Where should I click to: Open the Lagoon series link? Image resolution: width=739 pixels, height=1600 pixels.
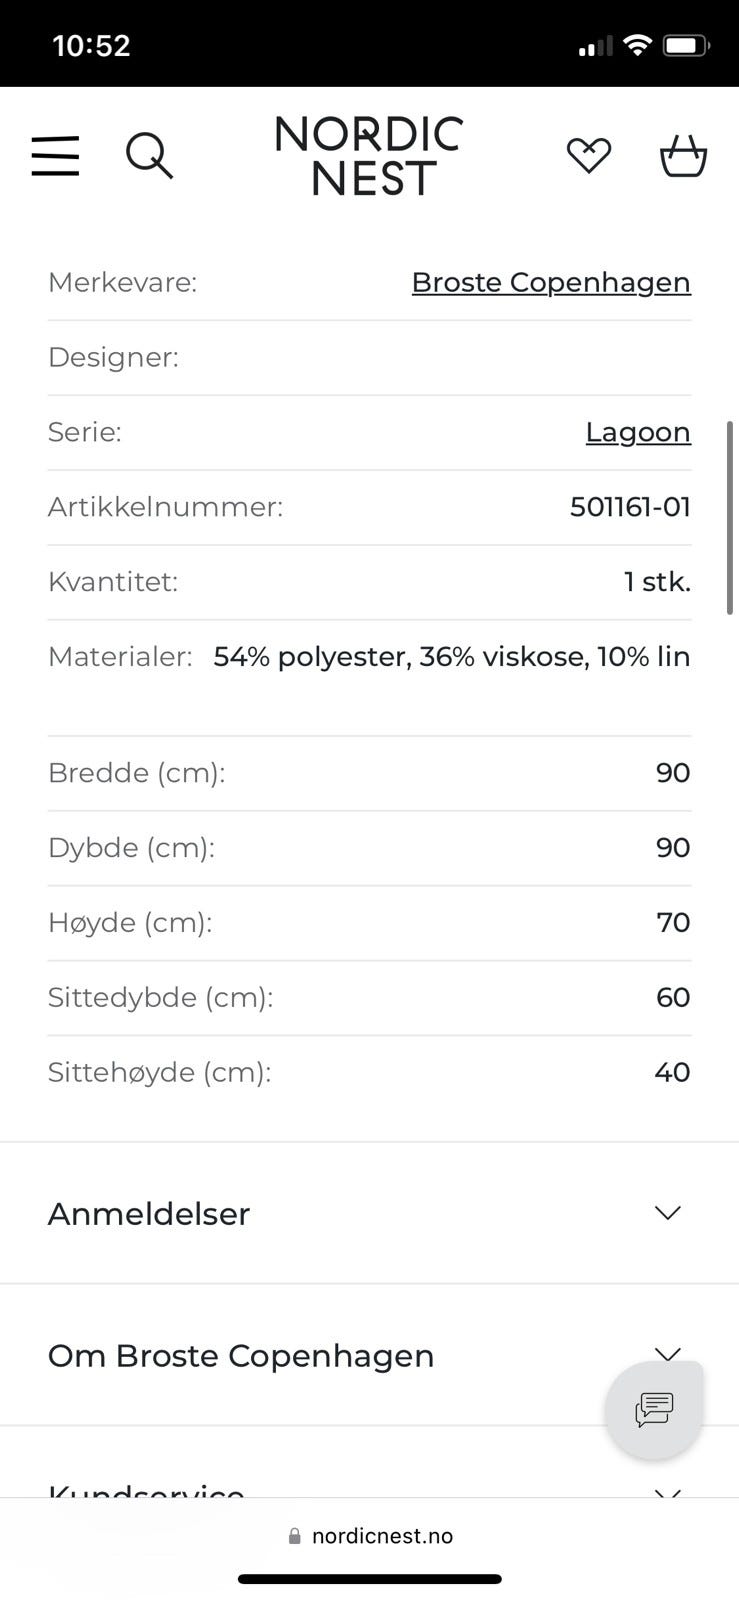(638, 432)
